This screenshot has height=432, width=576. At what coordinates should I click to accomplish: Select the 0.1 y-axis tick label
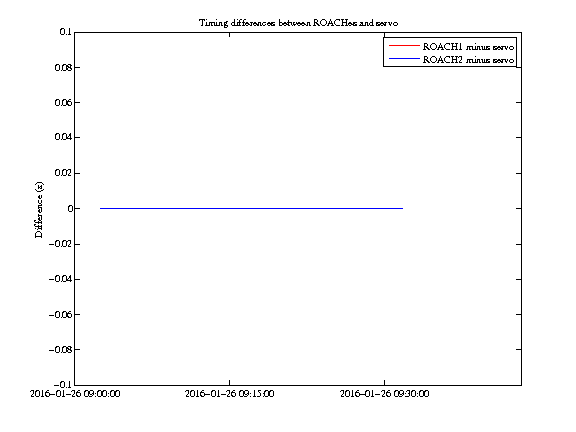(x=65, y=32)
